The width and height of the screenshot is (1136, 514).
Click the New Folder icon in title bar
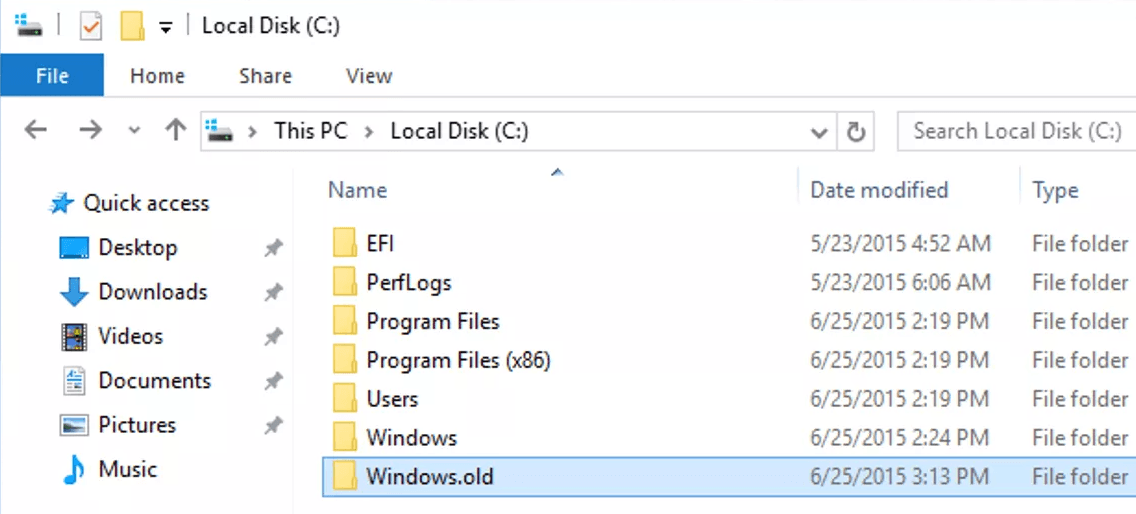pos(132,26)
